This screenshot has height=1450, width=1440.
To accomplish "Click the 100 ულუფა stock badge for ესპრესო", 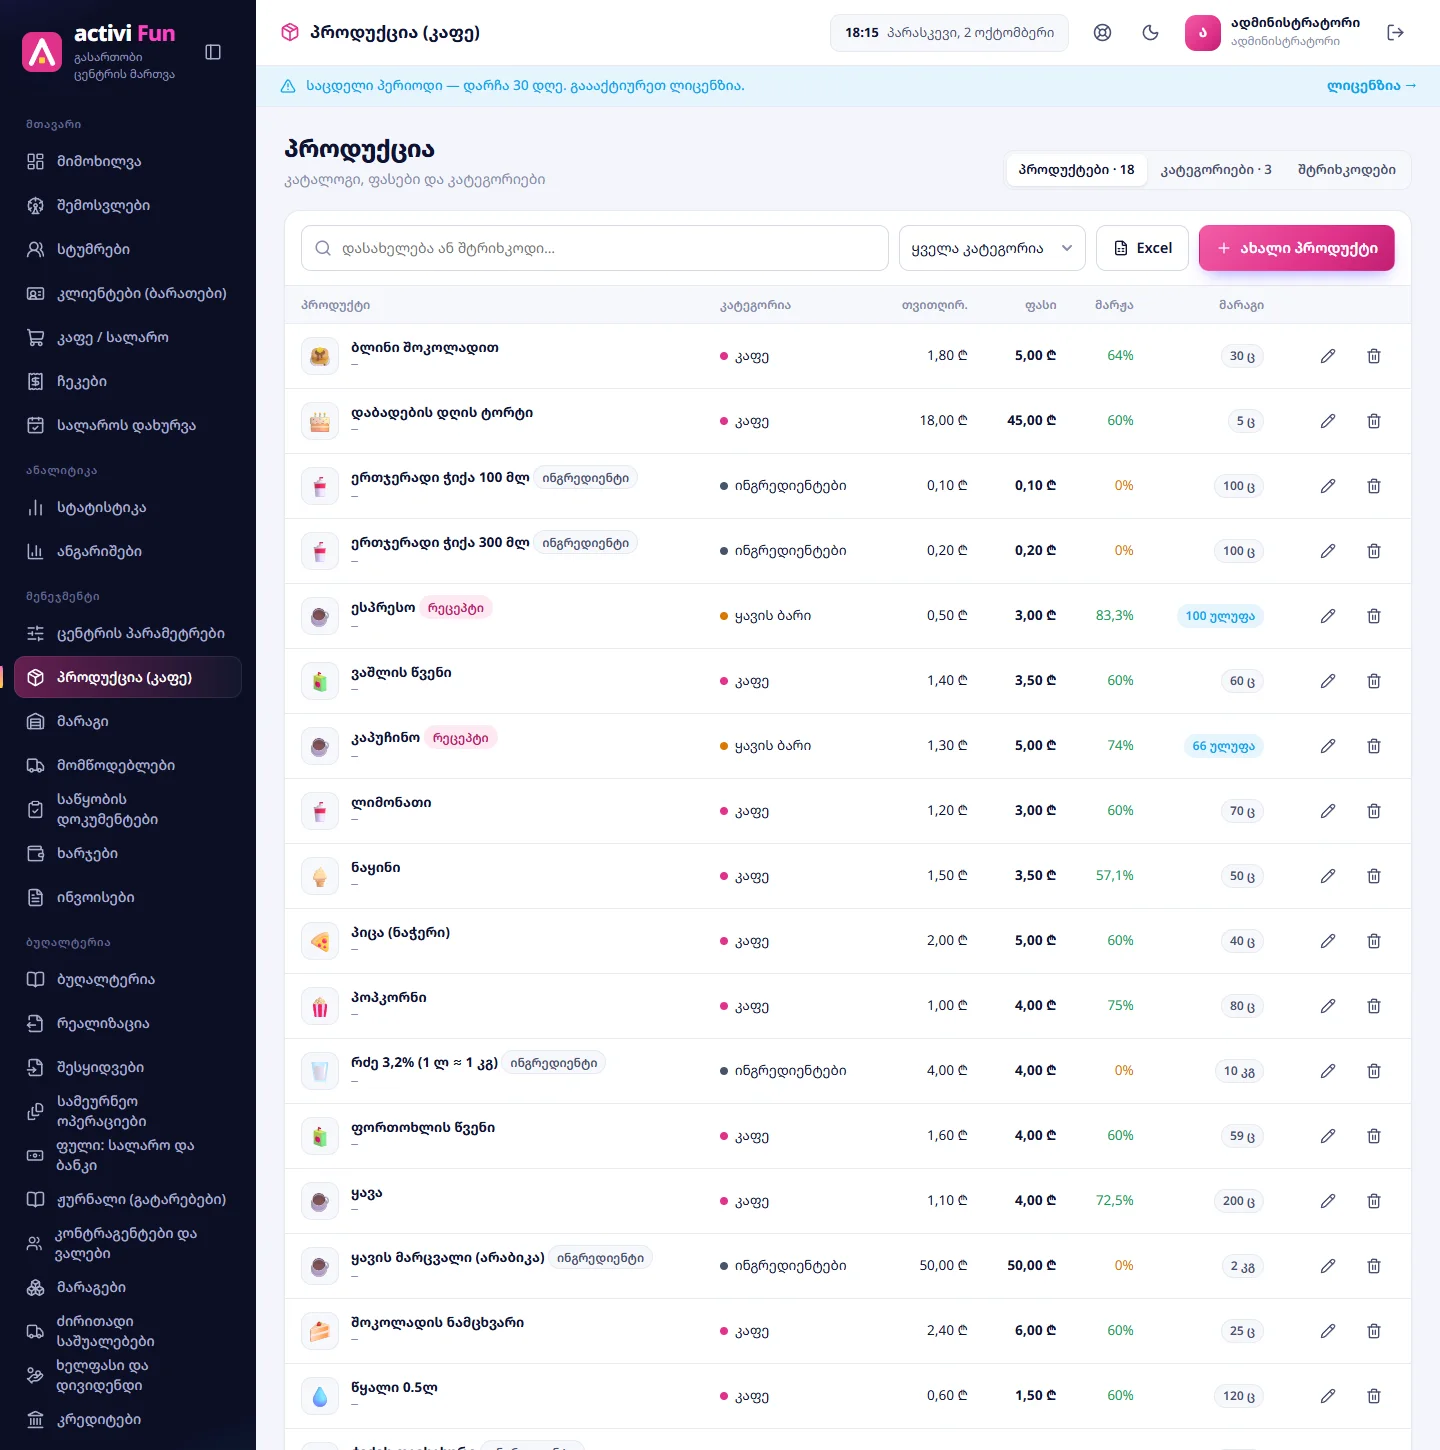I will 1220,616.
